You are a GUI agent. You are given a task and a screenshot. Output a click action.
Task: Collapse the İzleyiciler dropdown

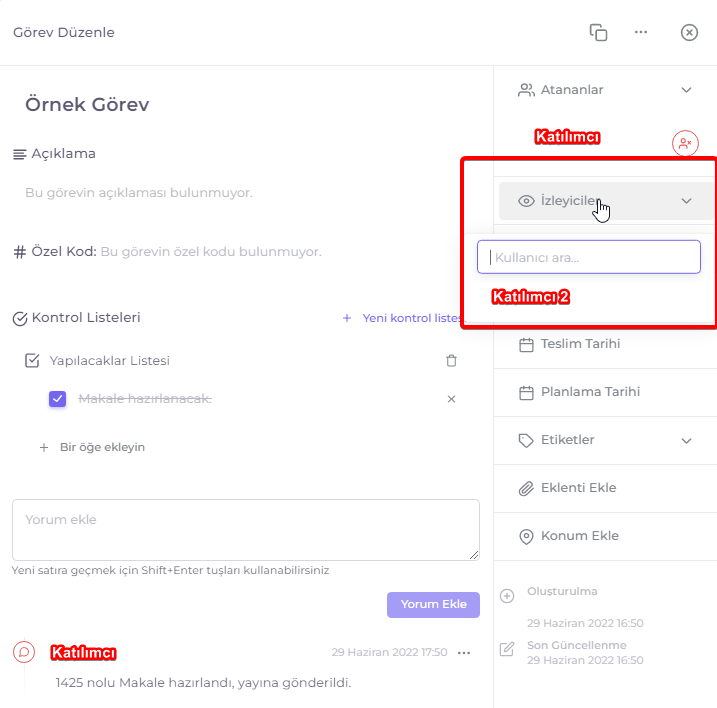pos(686,201)
